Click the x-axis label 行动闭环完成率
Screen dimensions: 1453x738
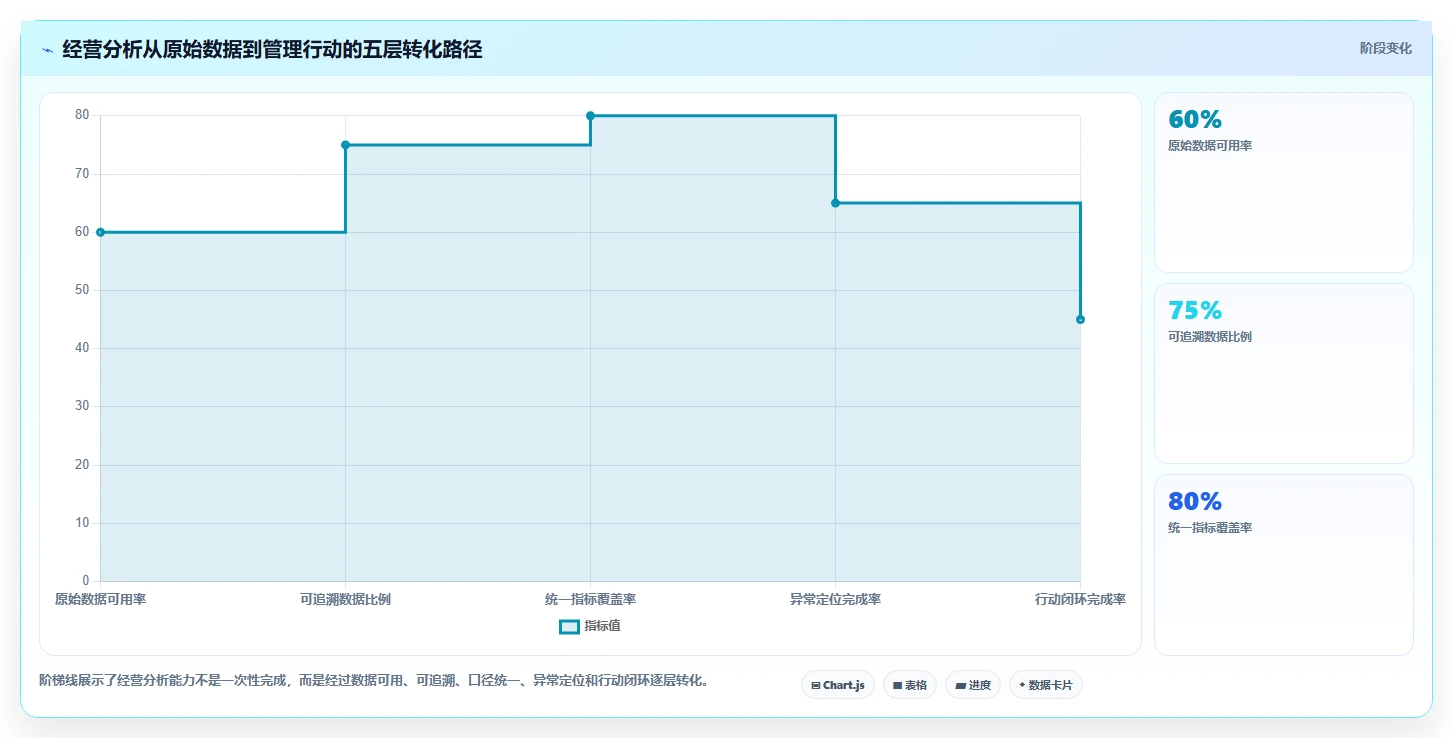tap(1080, 599)
